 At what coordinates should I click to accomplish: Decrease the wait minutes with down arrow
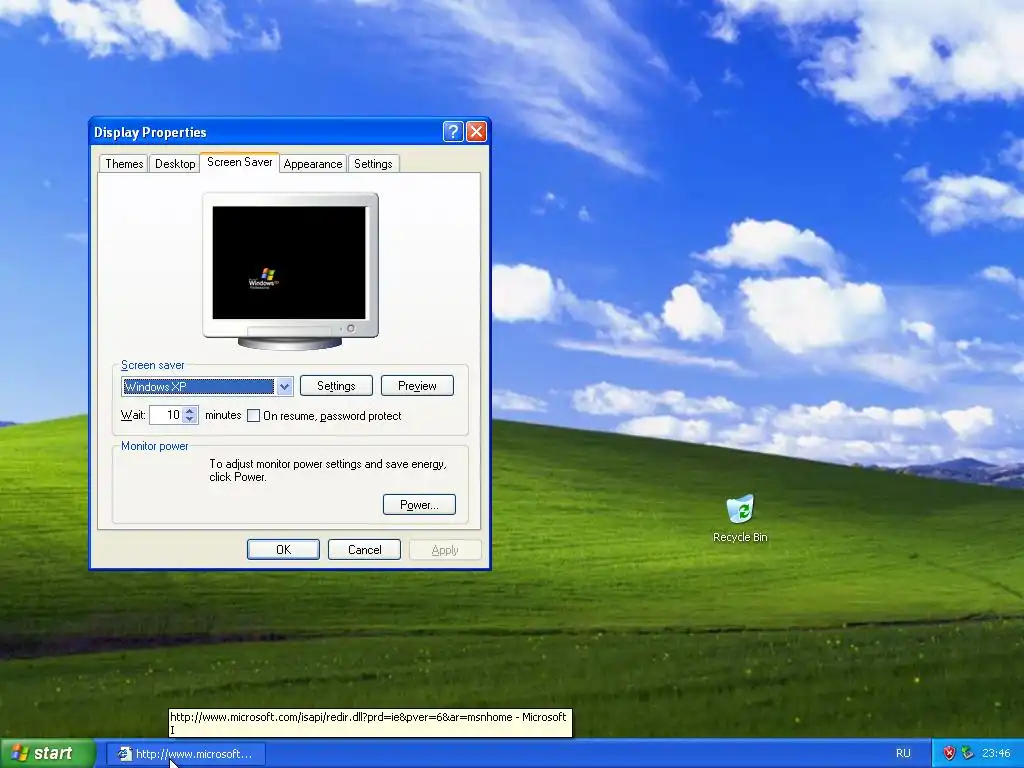(x=190, y=419)
